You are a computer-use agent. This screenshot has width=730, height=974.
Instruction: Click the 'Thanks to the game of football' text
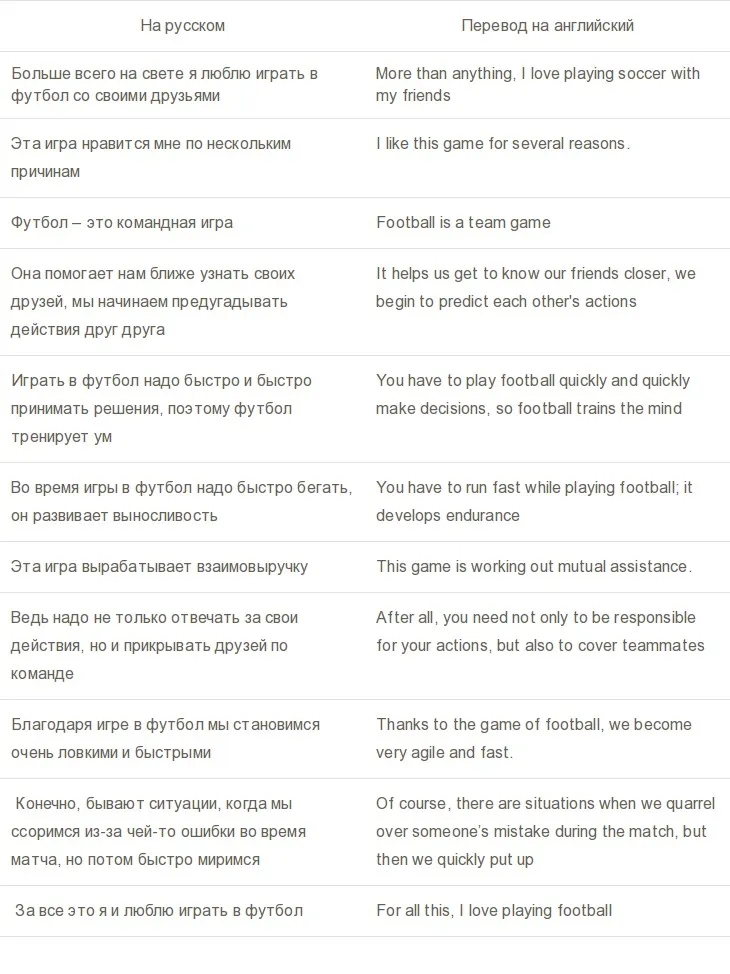pos(534,738)
